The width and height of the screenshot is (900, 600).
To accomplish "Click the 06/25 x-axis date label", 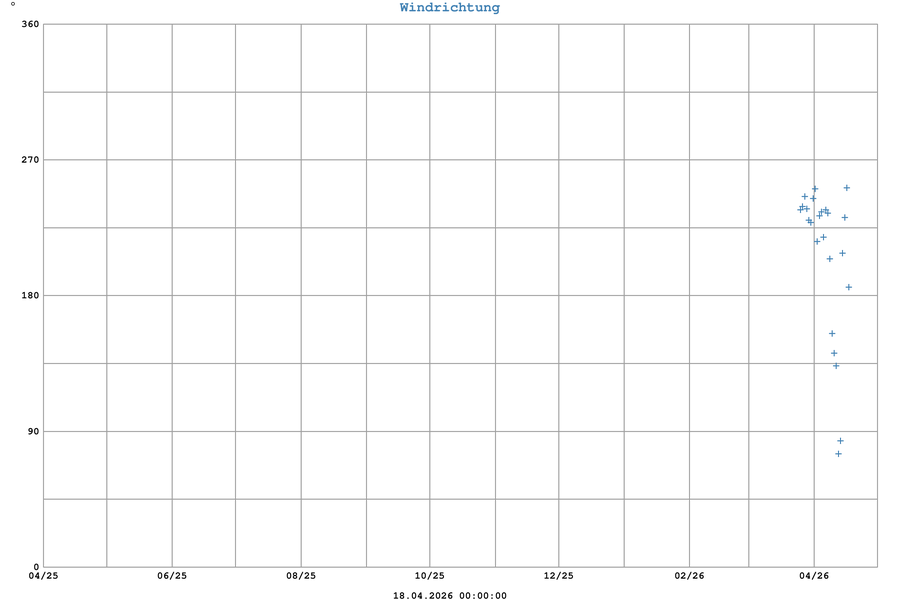I will coord(172,576).
